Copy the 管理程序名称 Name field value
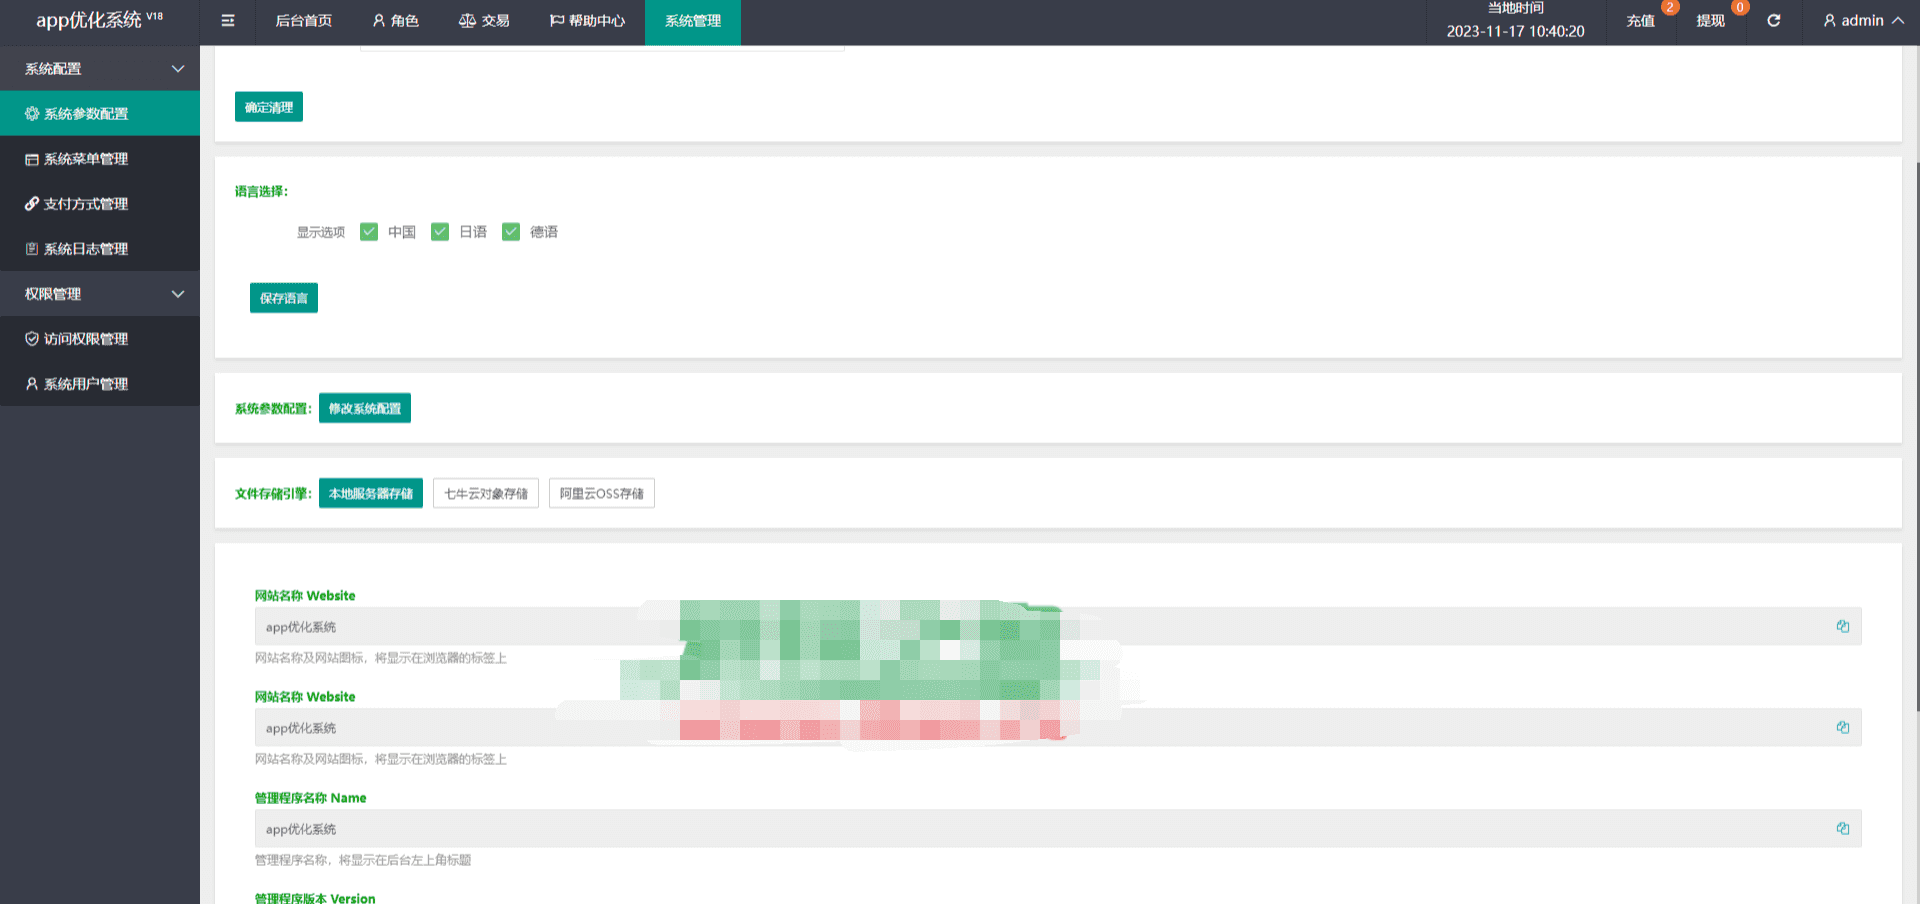 [1842, 829]
